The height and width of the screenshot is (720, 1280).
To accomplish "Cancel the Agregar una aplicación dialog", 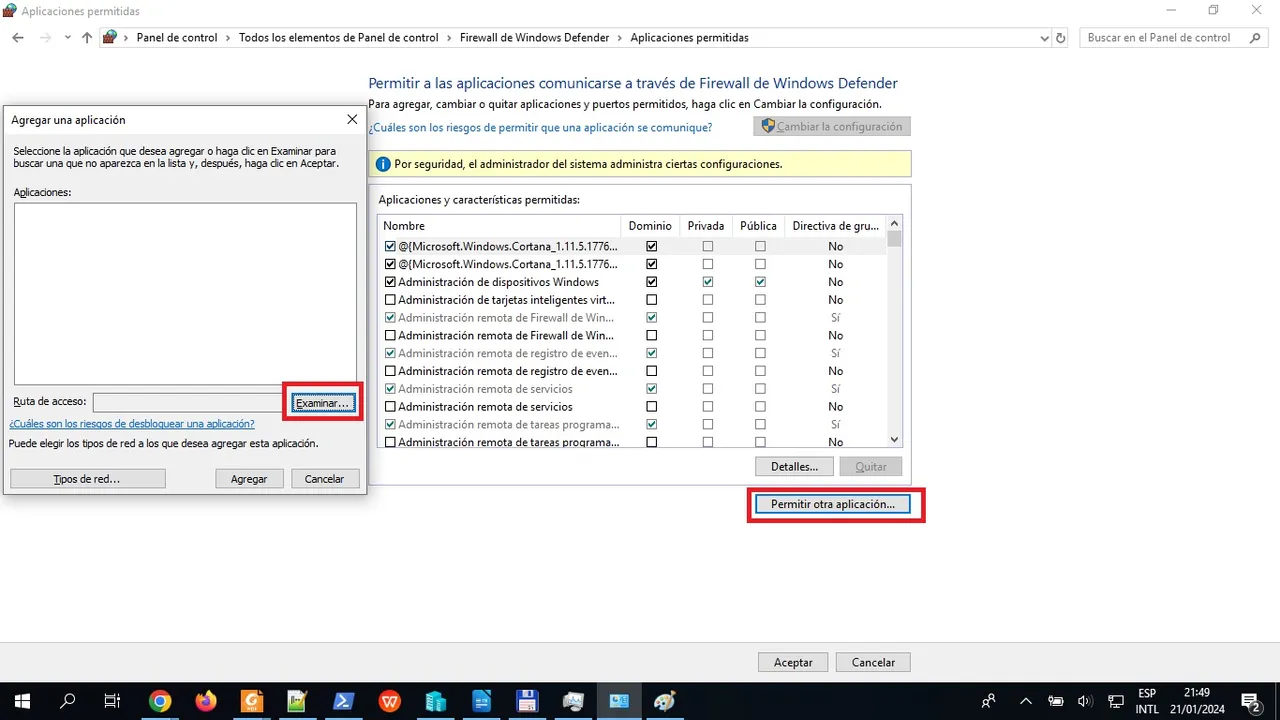I will [324, 479].
